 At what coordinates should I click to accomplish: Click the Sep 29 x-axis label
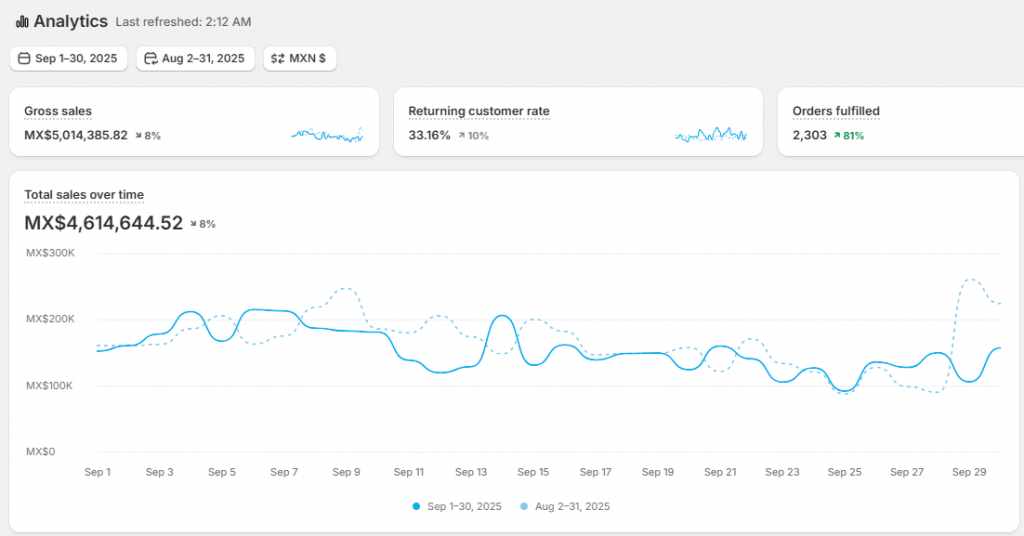(x=969, y=472)
